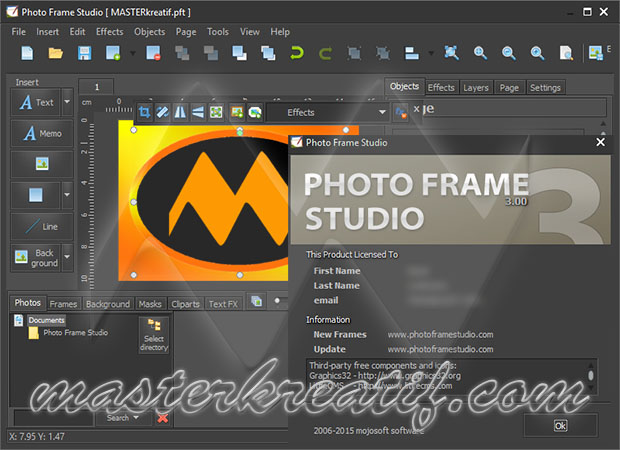Click the Export image icon in toolbar
This screenshot has height=450, width=620.
[596, 53]
